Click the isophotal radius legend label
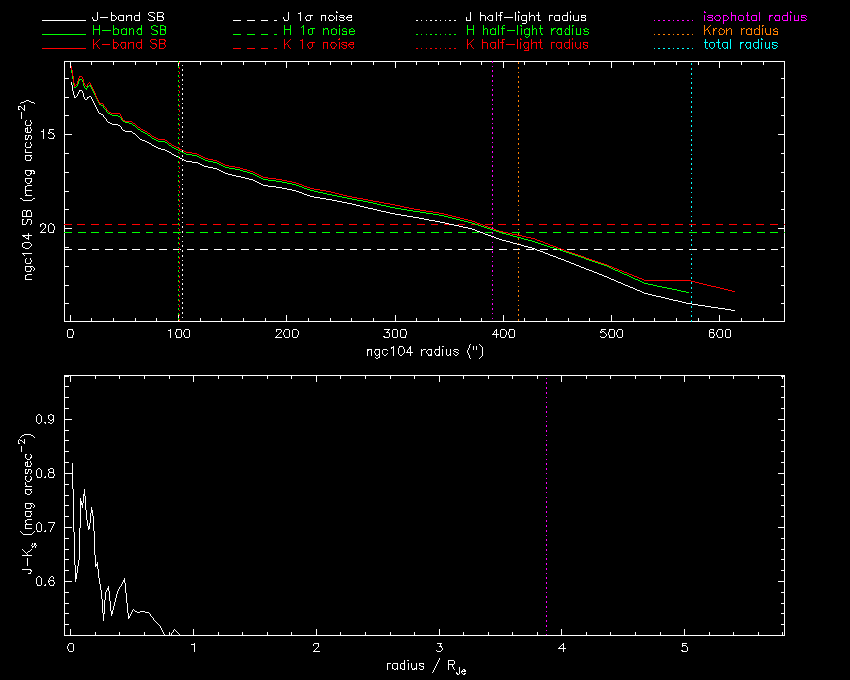Image resolution: width=850 pixels, height=680 pixels. point(747,18)
